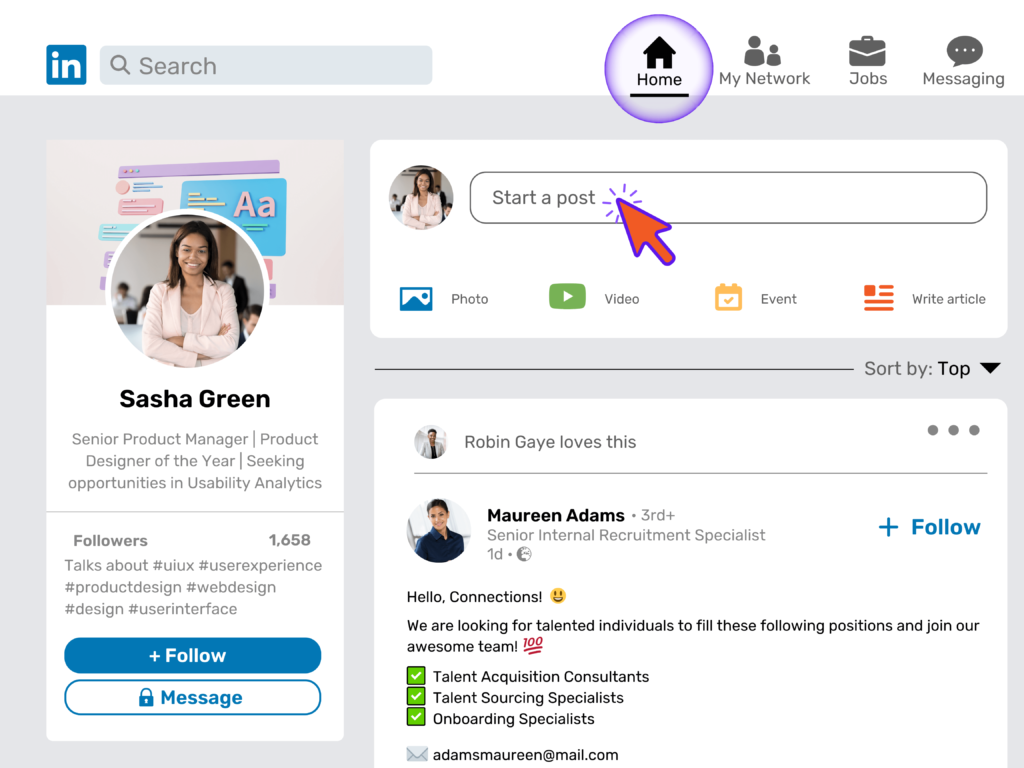This screenshot has width=1024, height=768.
Task: Click the globe visibility icon on Maureen's post
Action: (x=524, y=551)
